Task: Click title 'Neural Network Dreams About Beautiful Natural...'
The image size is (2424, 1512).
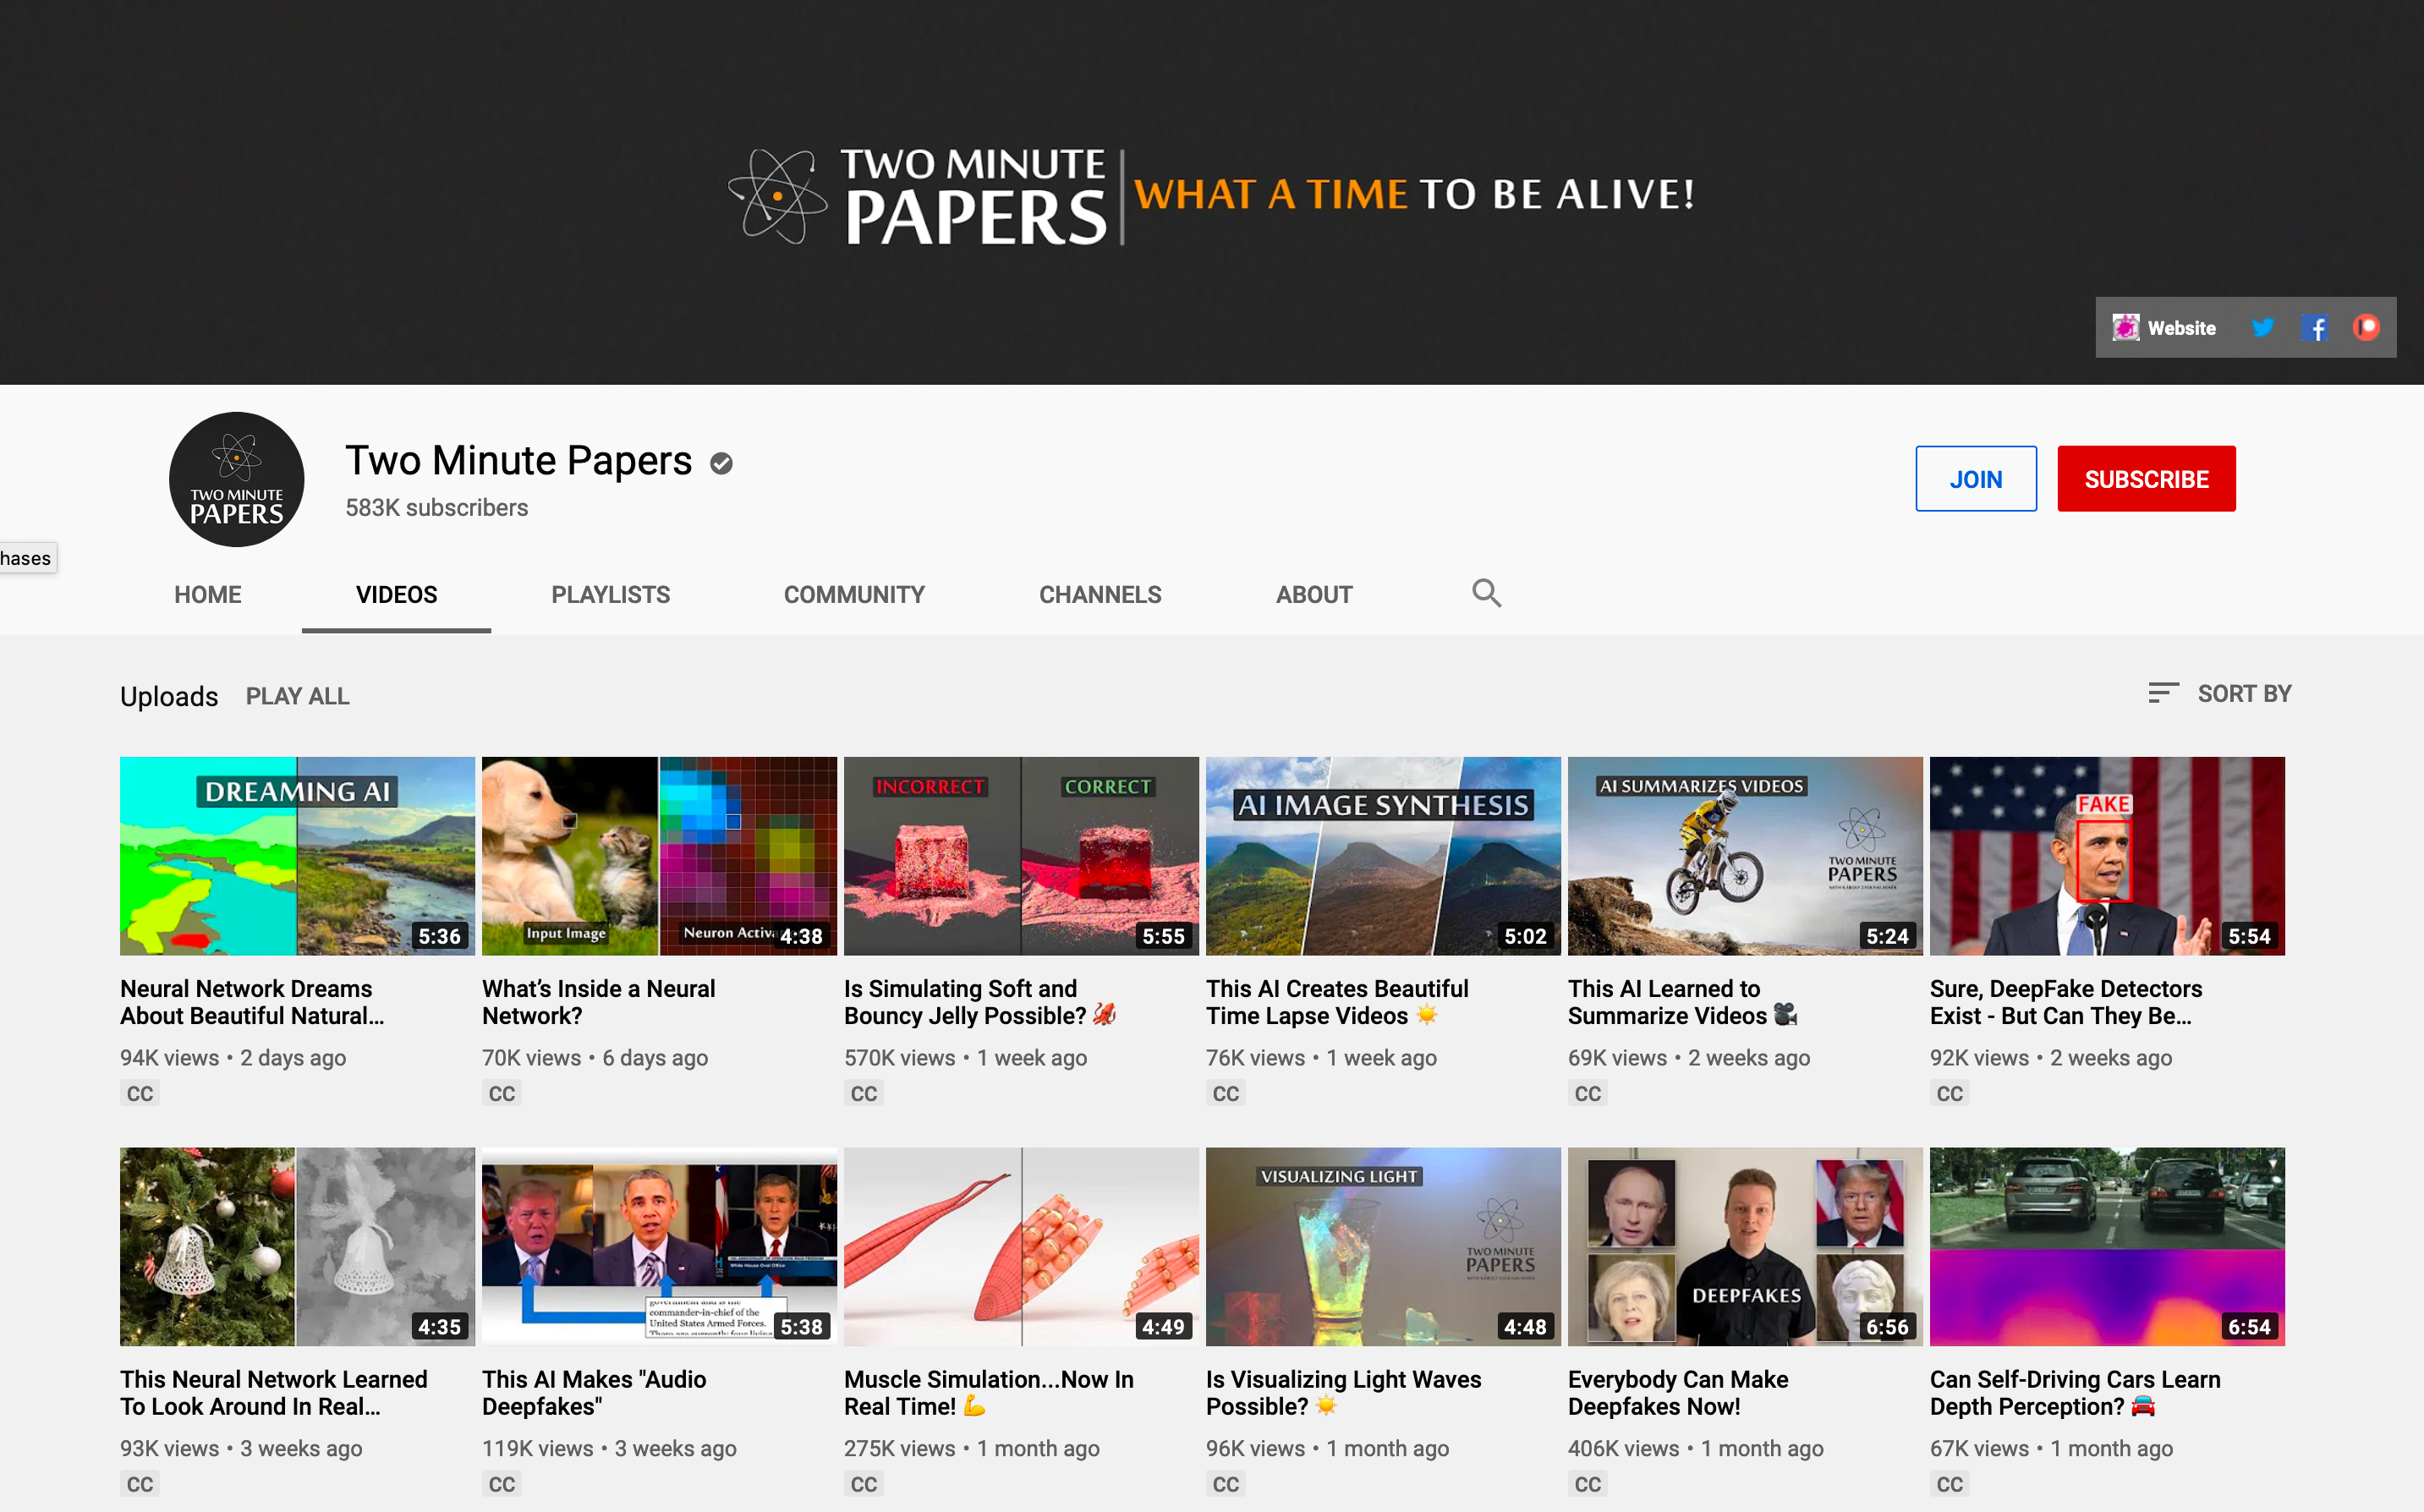Action: point(252,1002)
